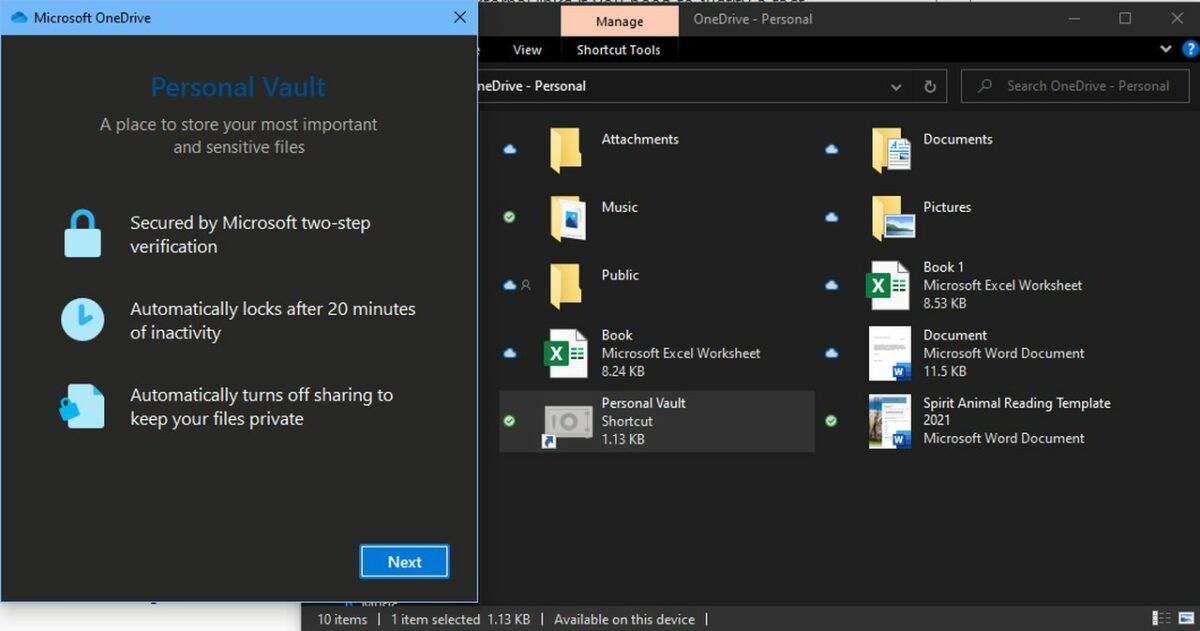This screenshot has height=631, width=1200.
Task: Click the cloud status icon beside Book 8.24 KB
Action: pos(510,353)
